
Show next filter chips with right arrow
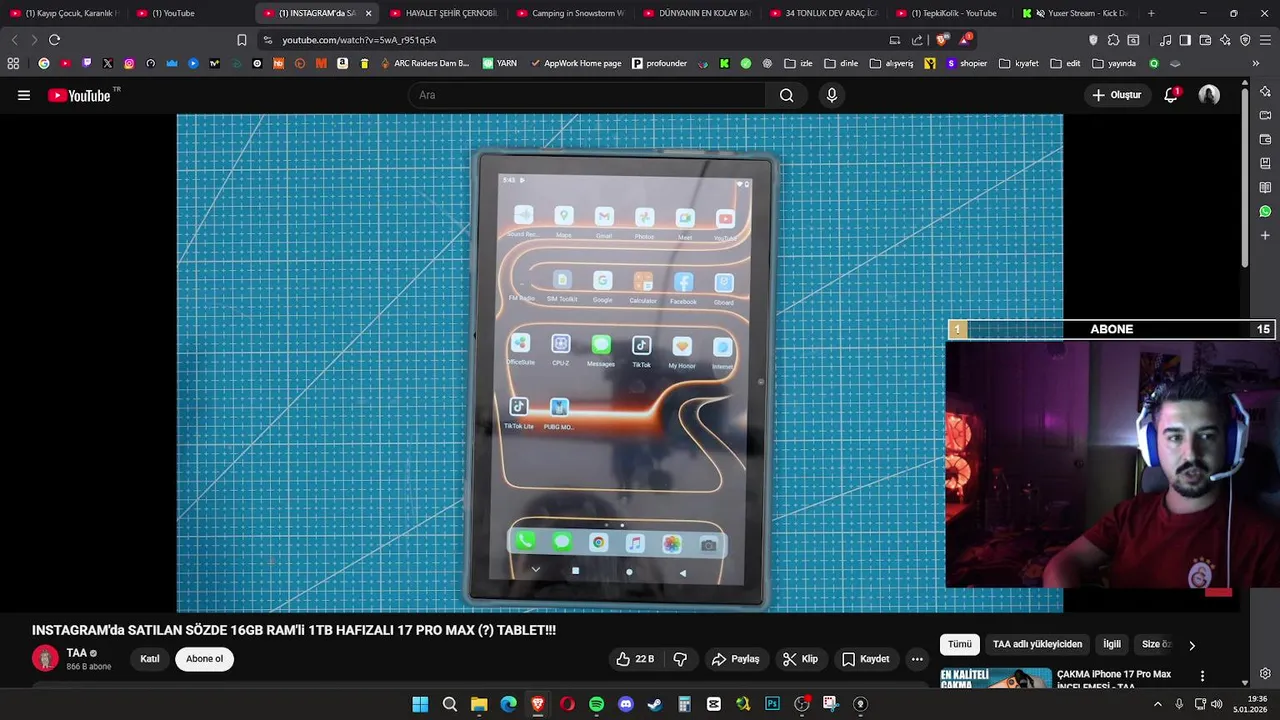(1191, 645)
